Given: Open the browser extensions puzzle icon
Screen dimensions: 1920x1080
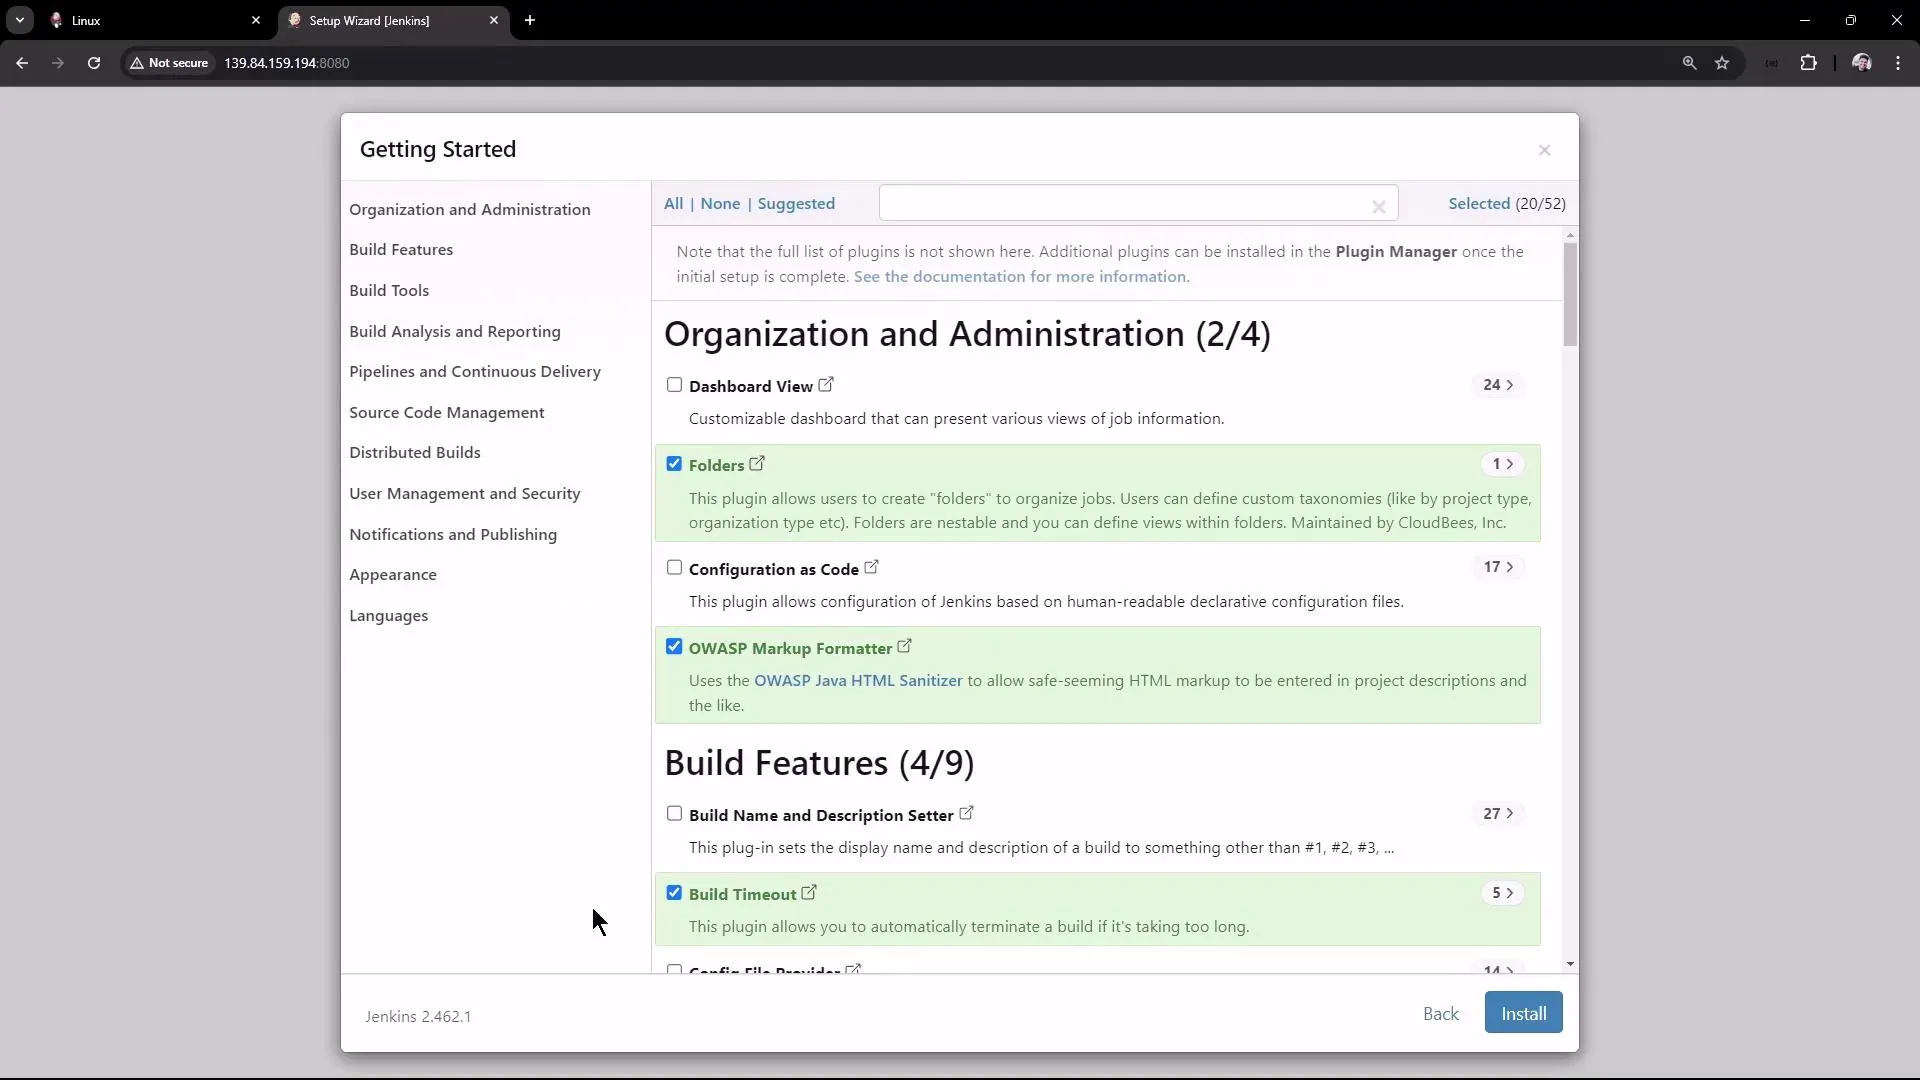Looking at the screenshot, I should [1809, 62].
